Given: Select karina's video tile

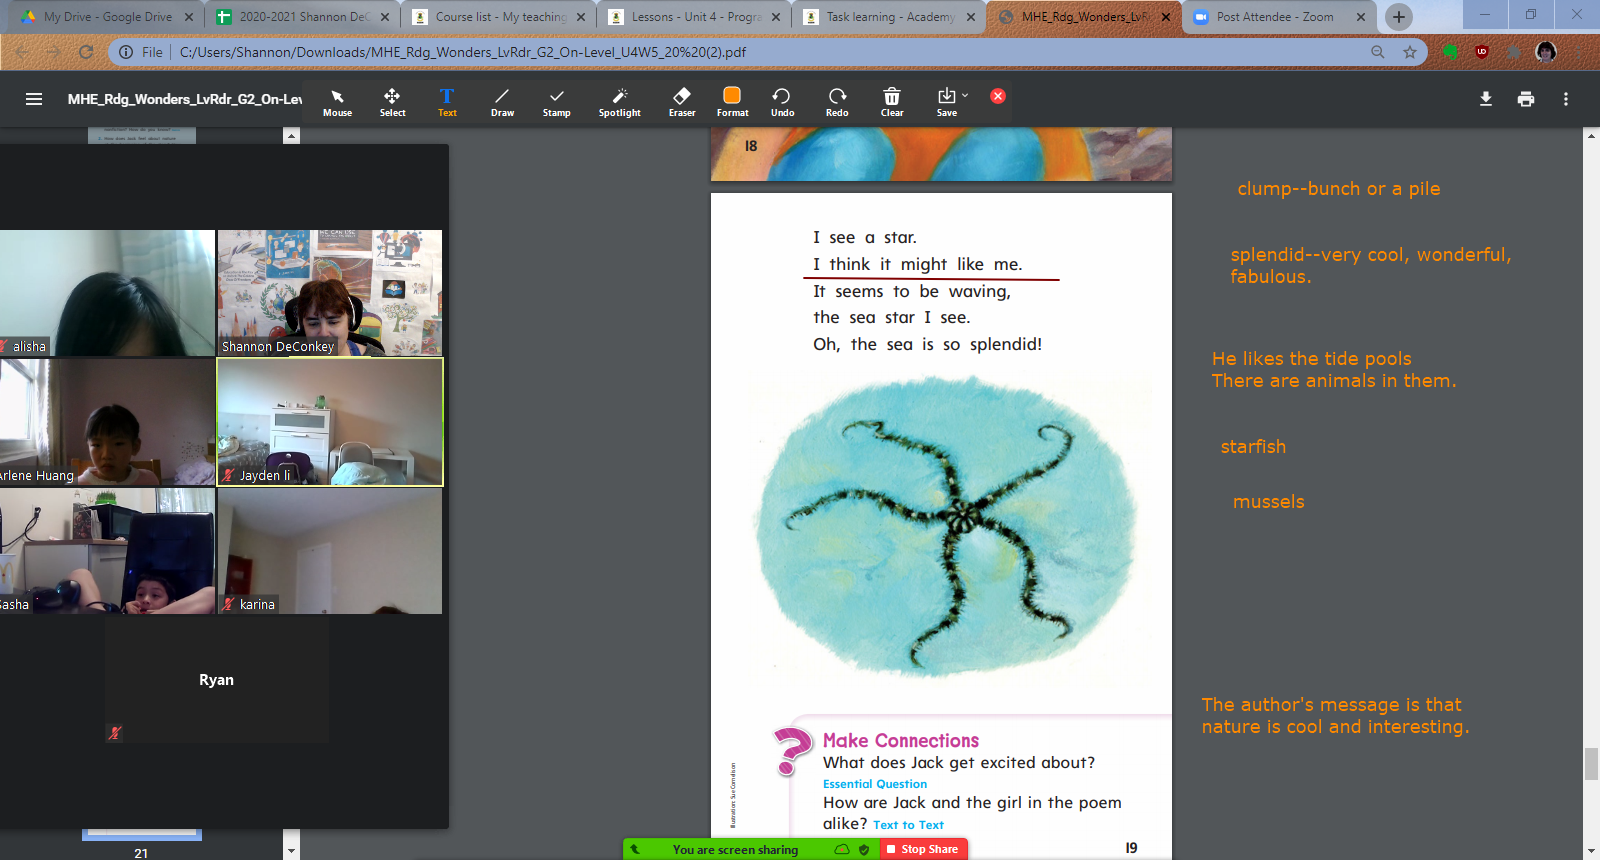Looking at the screenshot, I should click(330, 551).
